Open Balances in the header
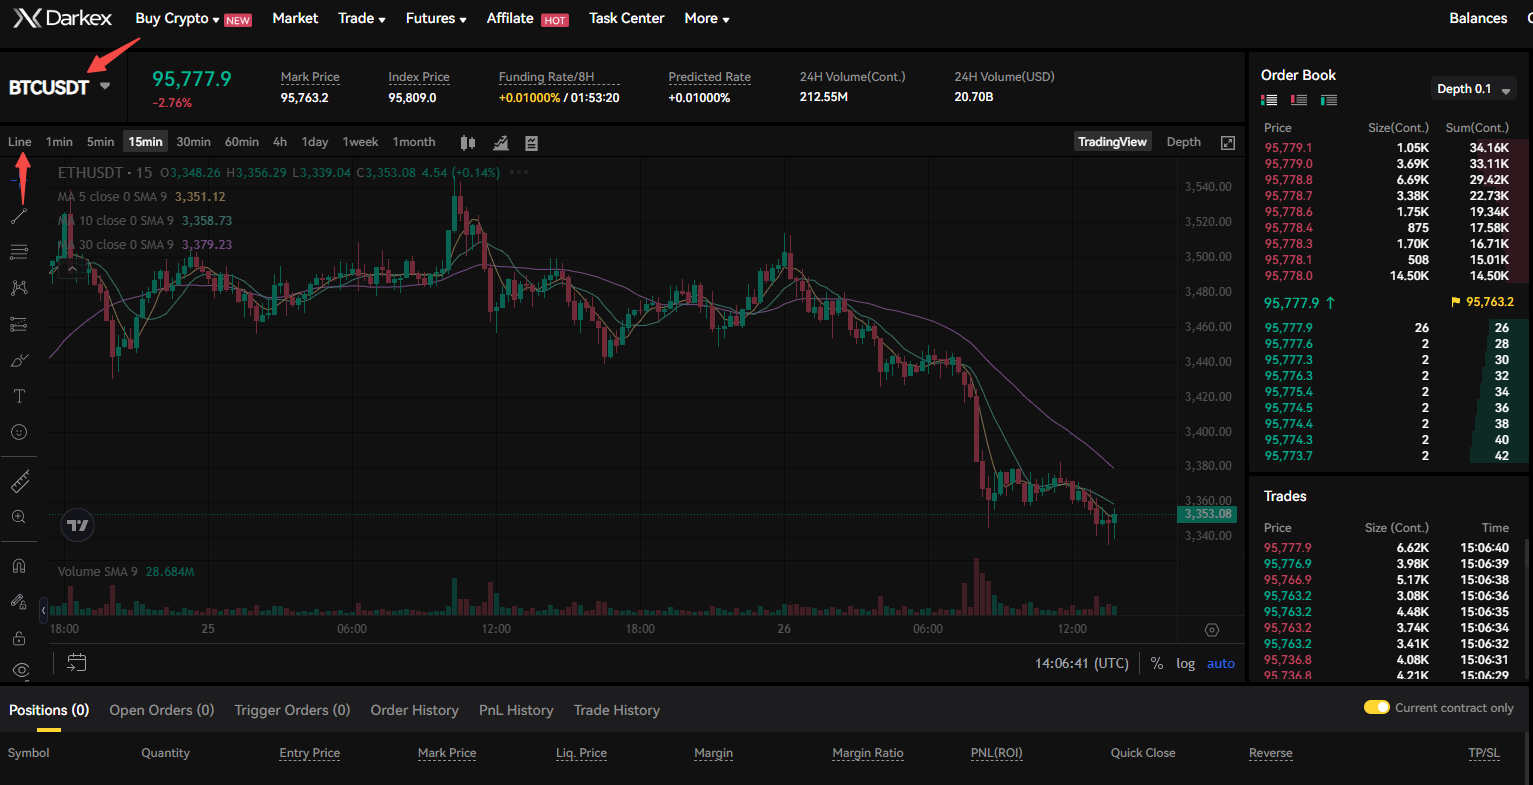Screen dimensions: 1533x785 1478,18
